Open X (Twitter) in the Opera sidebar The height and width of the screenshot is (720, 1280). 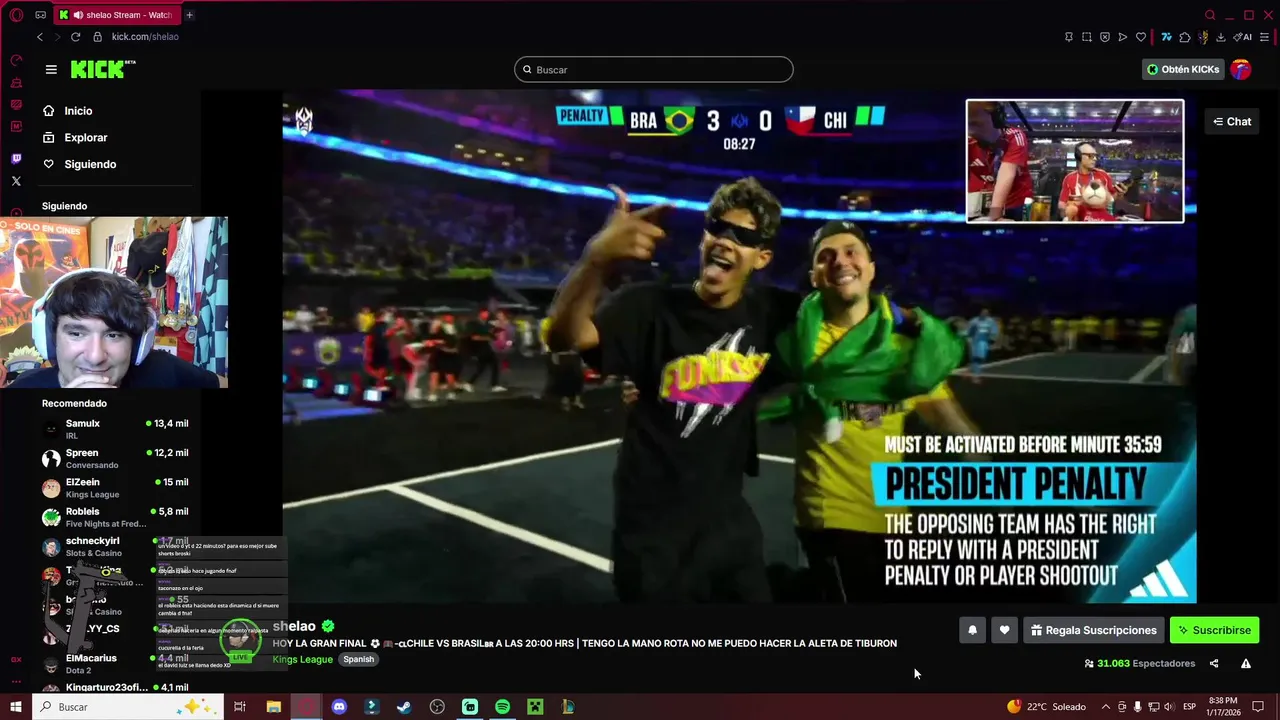(x=16, y=181)
